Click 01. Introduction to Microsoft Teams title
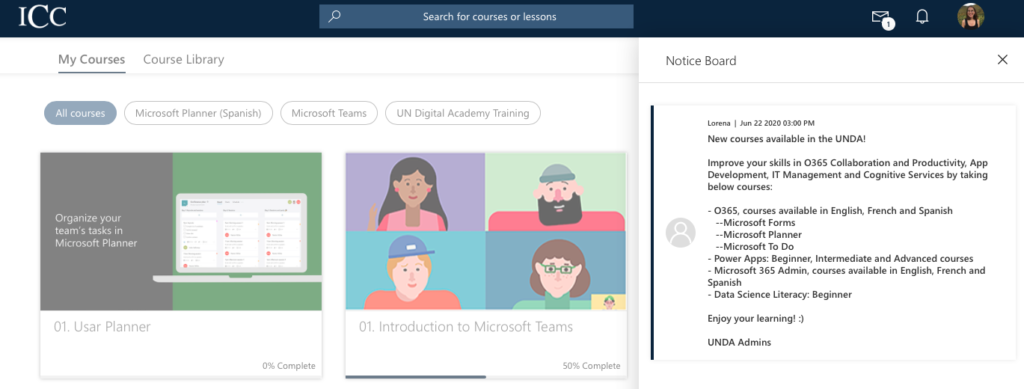 click(466, 327)
